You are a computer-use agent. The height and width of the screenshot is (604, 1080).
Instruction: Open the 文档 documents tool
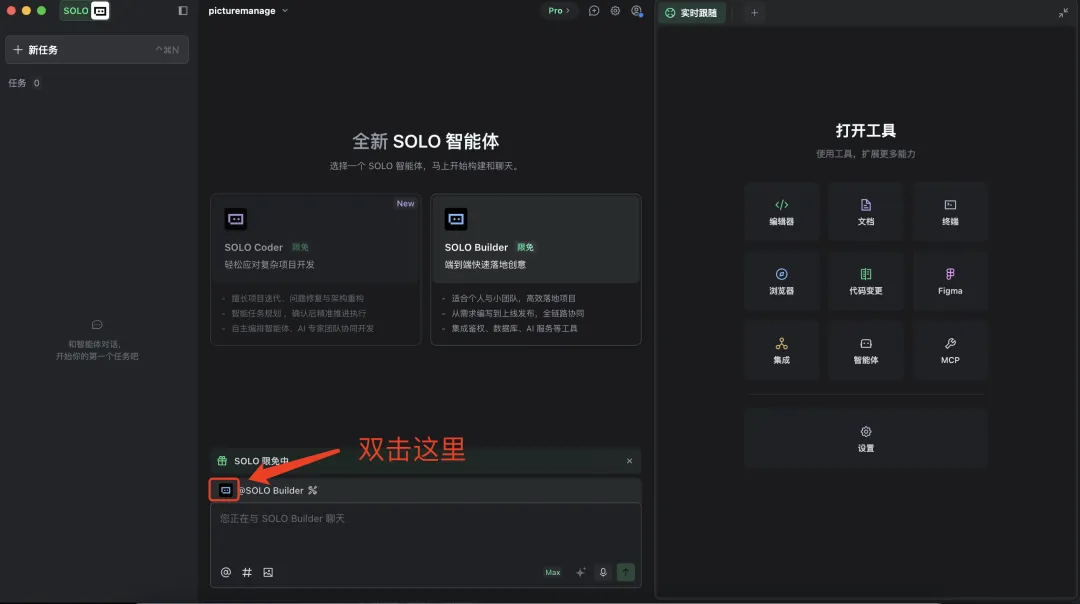click(x=866, y=212)
